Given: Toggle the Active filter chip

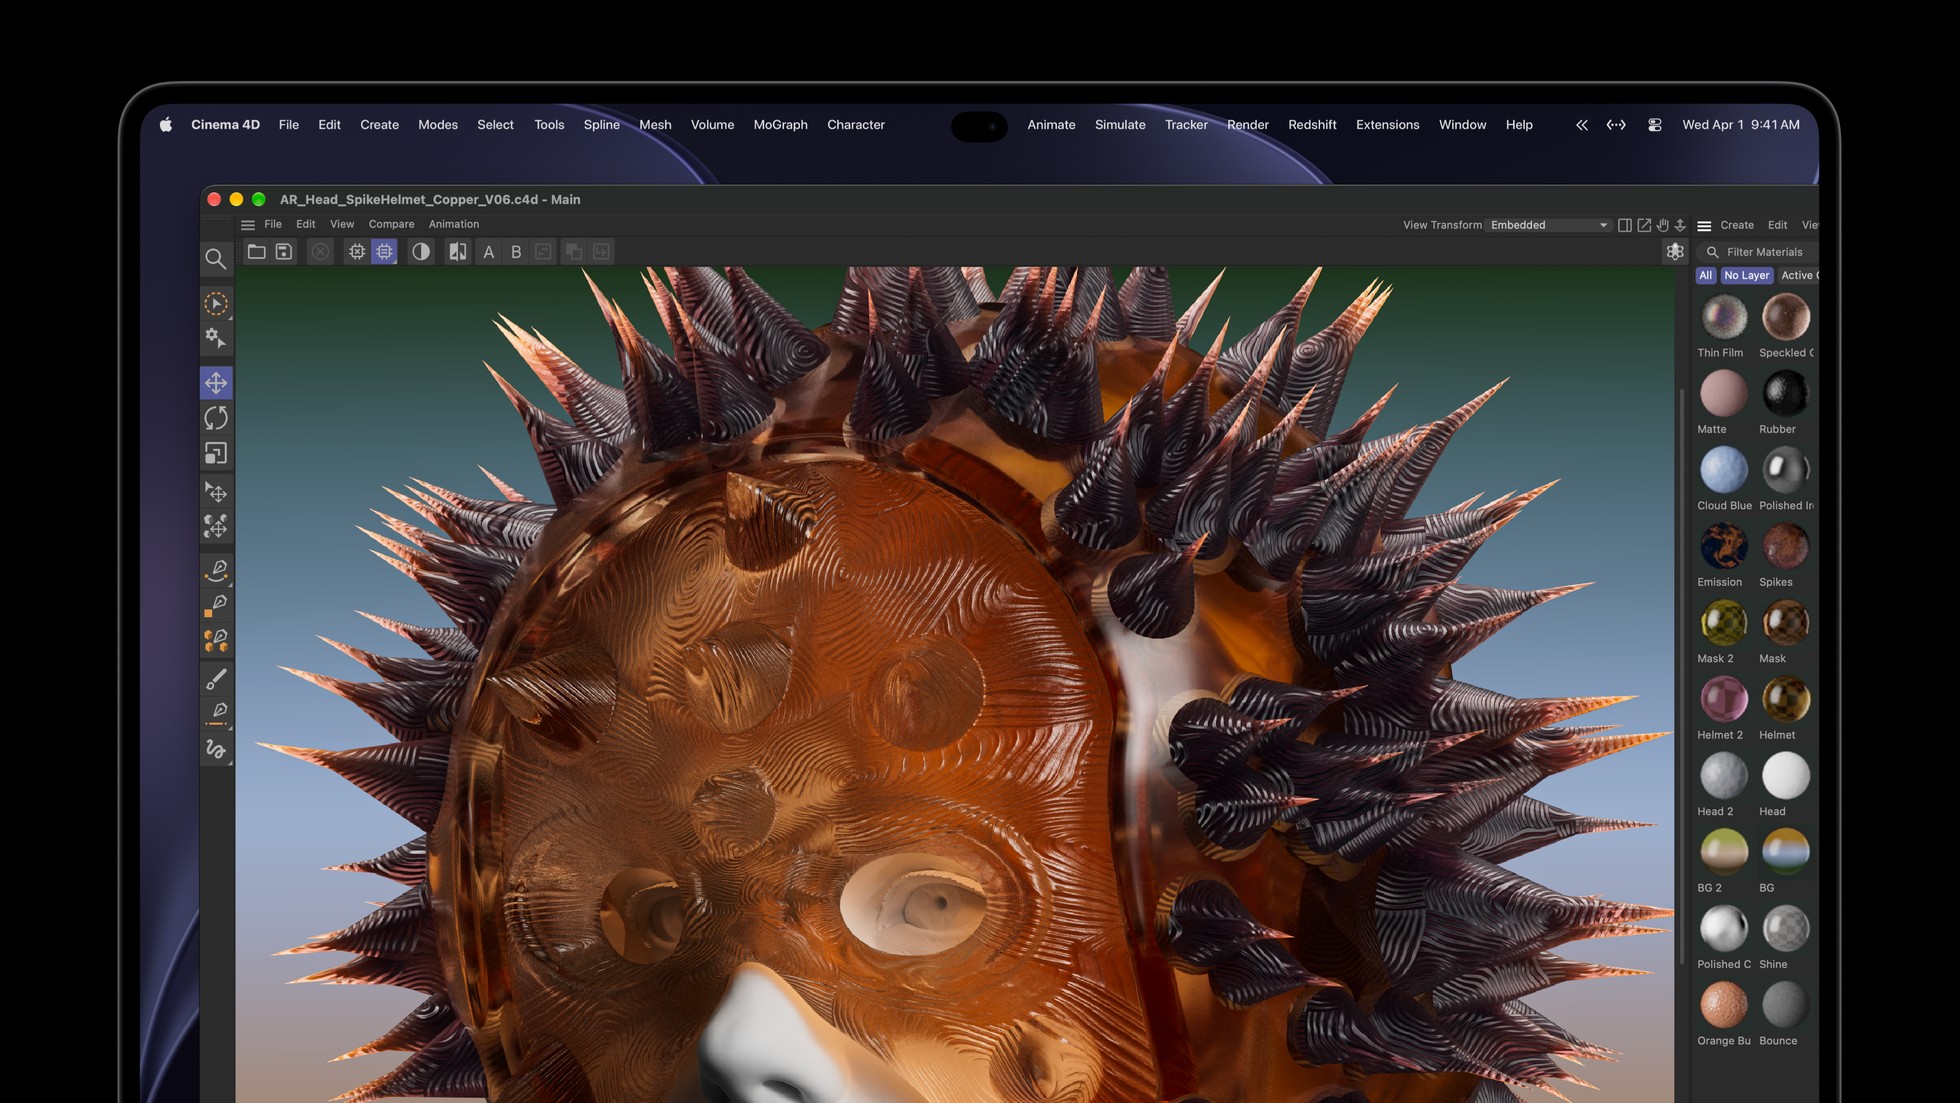Looking at the screenshot, I should click(1798, 276).
